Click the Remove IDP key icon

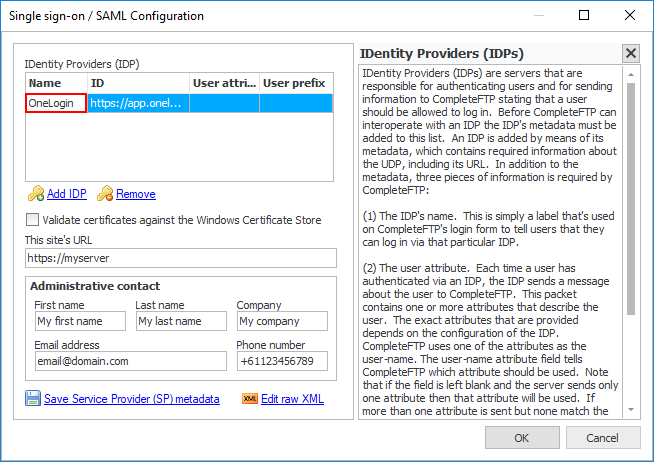tap(105, 194)
